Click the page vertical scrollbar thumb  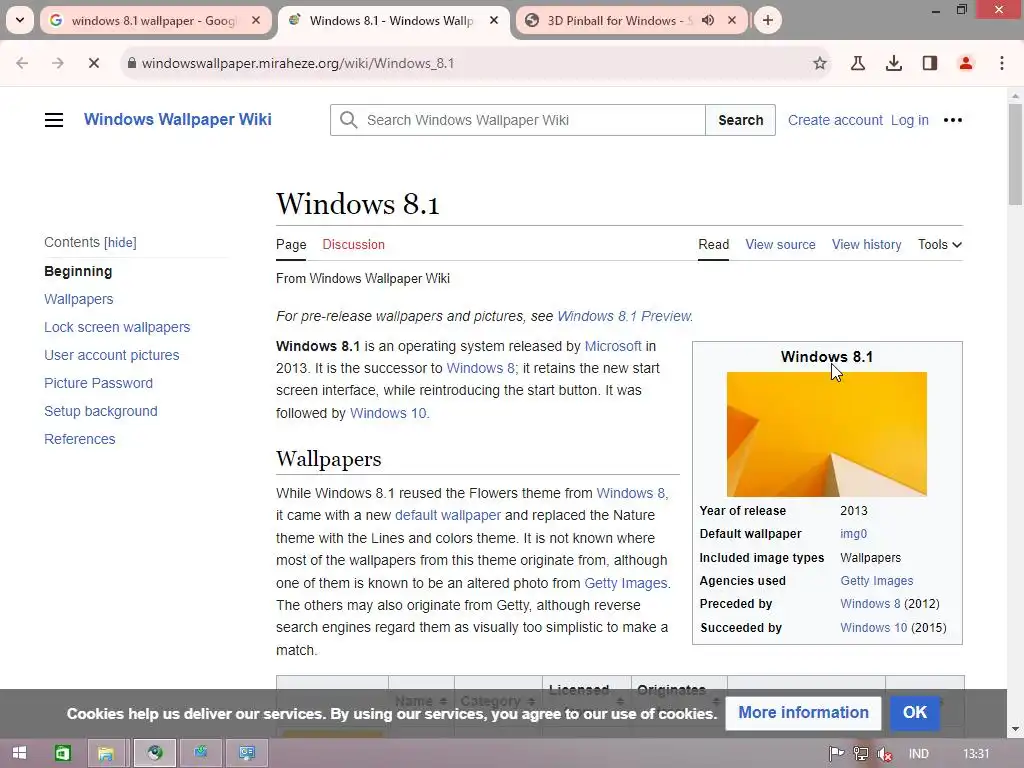tap(1015, 155)
